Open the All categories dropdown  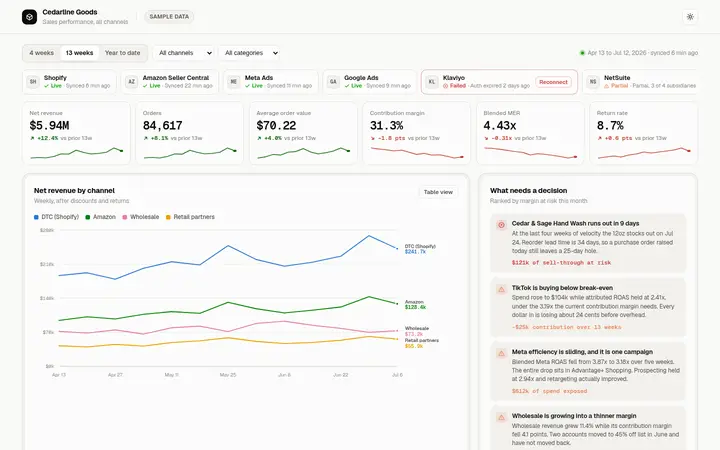point(250,53)
